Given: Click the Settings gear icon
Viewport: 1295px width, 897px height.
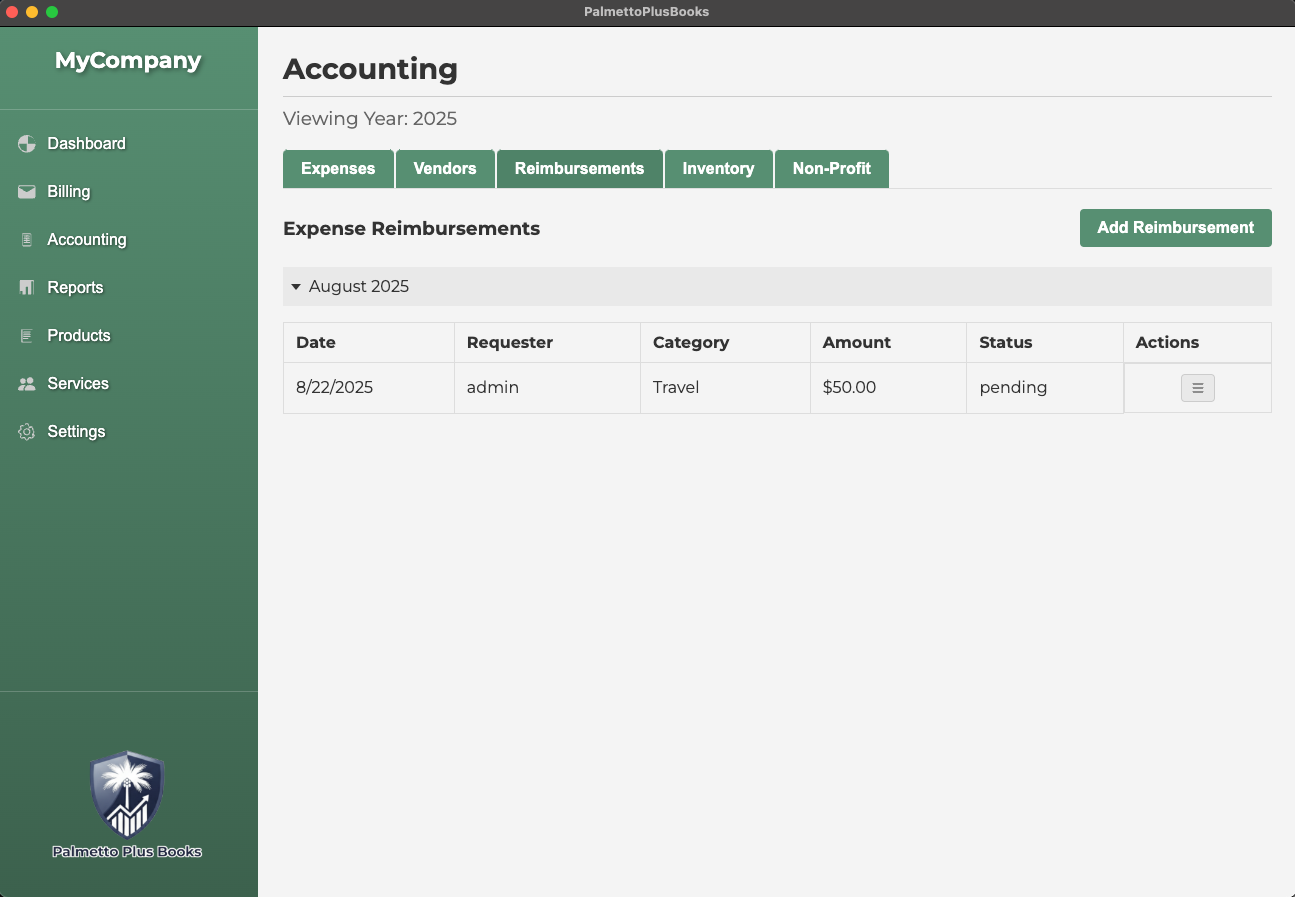Looking at the screenshot, I should point(27,432).
